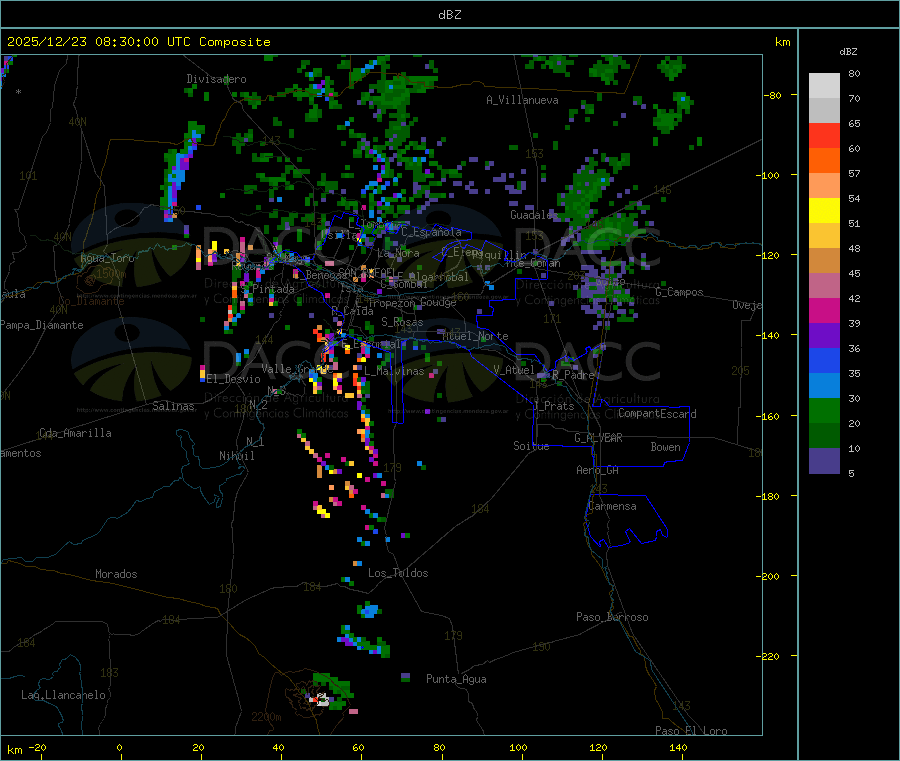This screenshot has height=761, width=900.
Task: Click the 'Los_Toldos' map label
Action: tap(398, 573)
